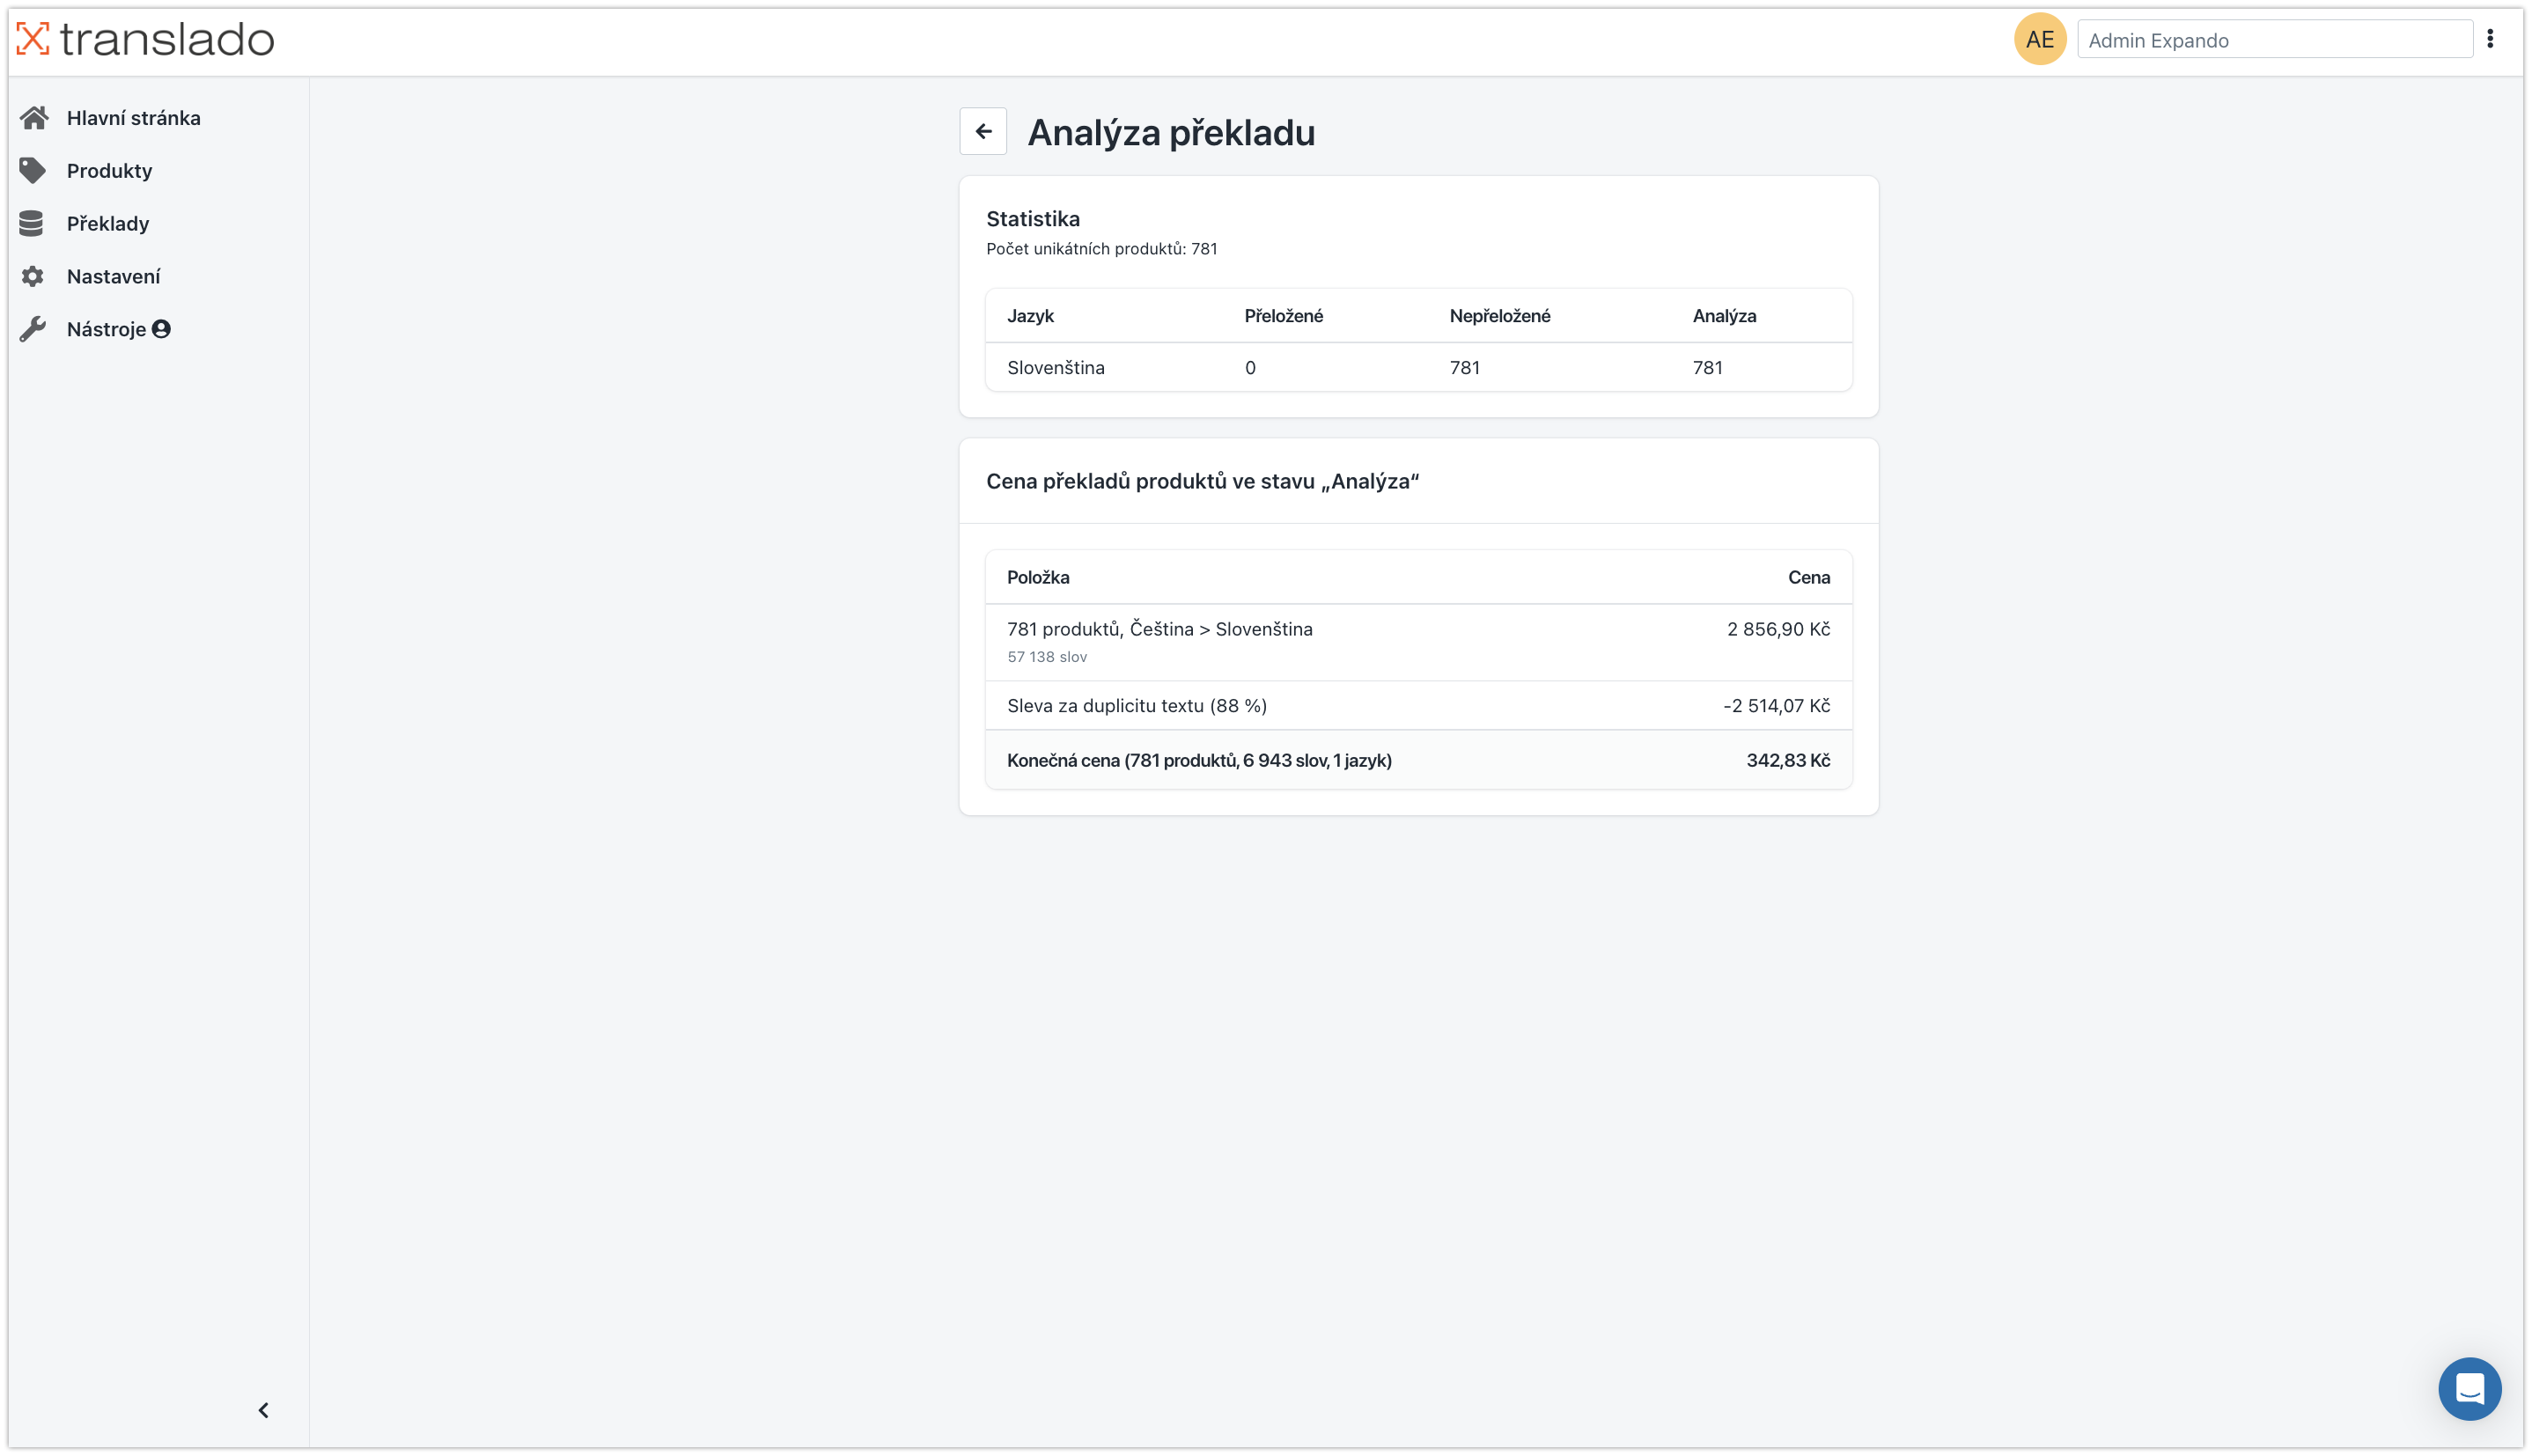Screen dimensions: 2532x1456
Task: Navigate to Překlady menu item
Action: click(108, 224)
